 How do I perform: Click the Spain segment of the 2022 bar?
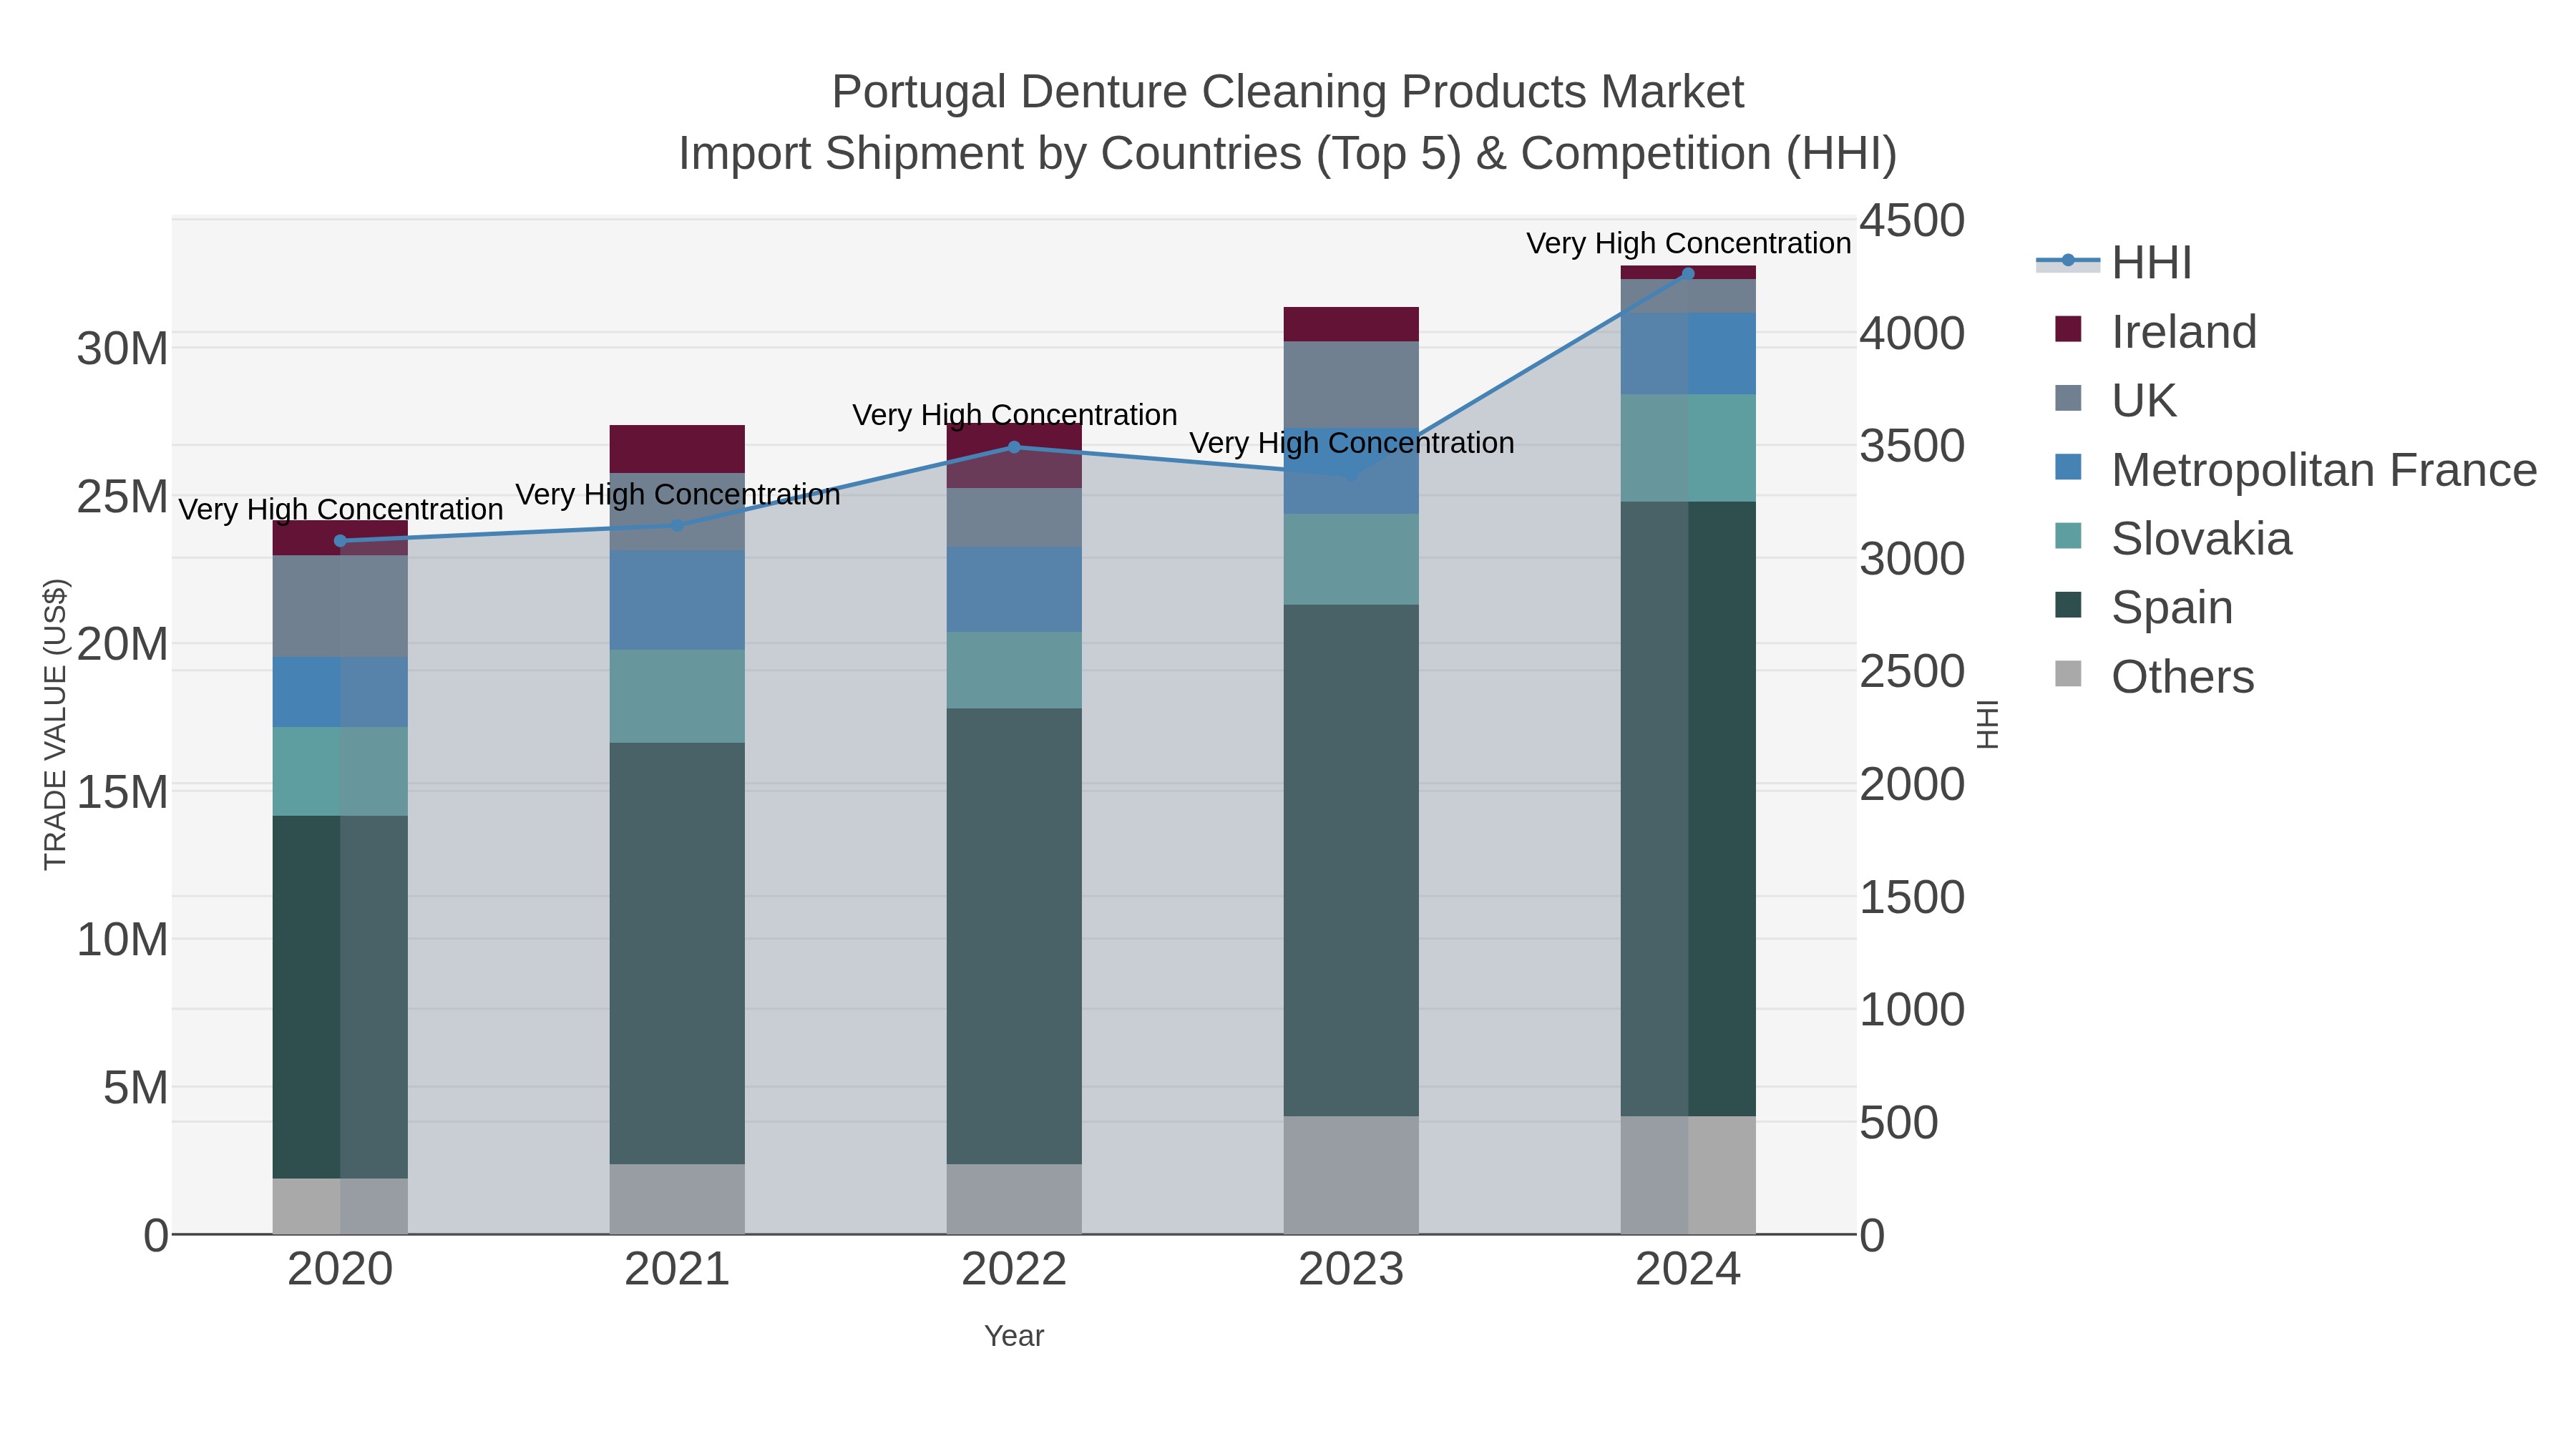[1014, 936]
